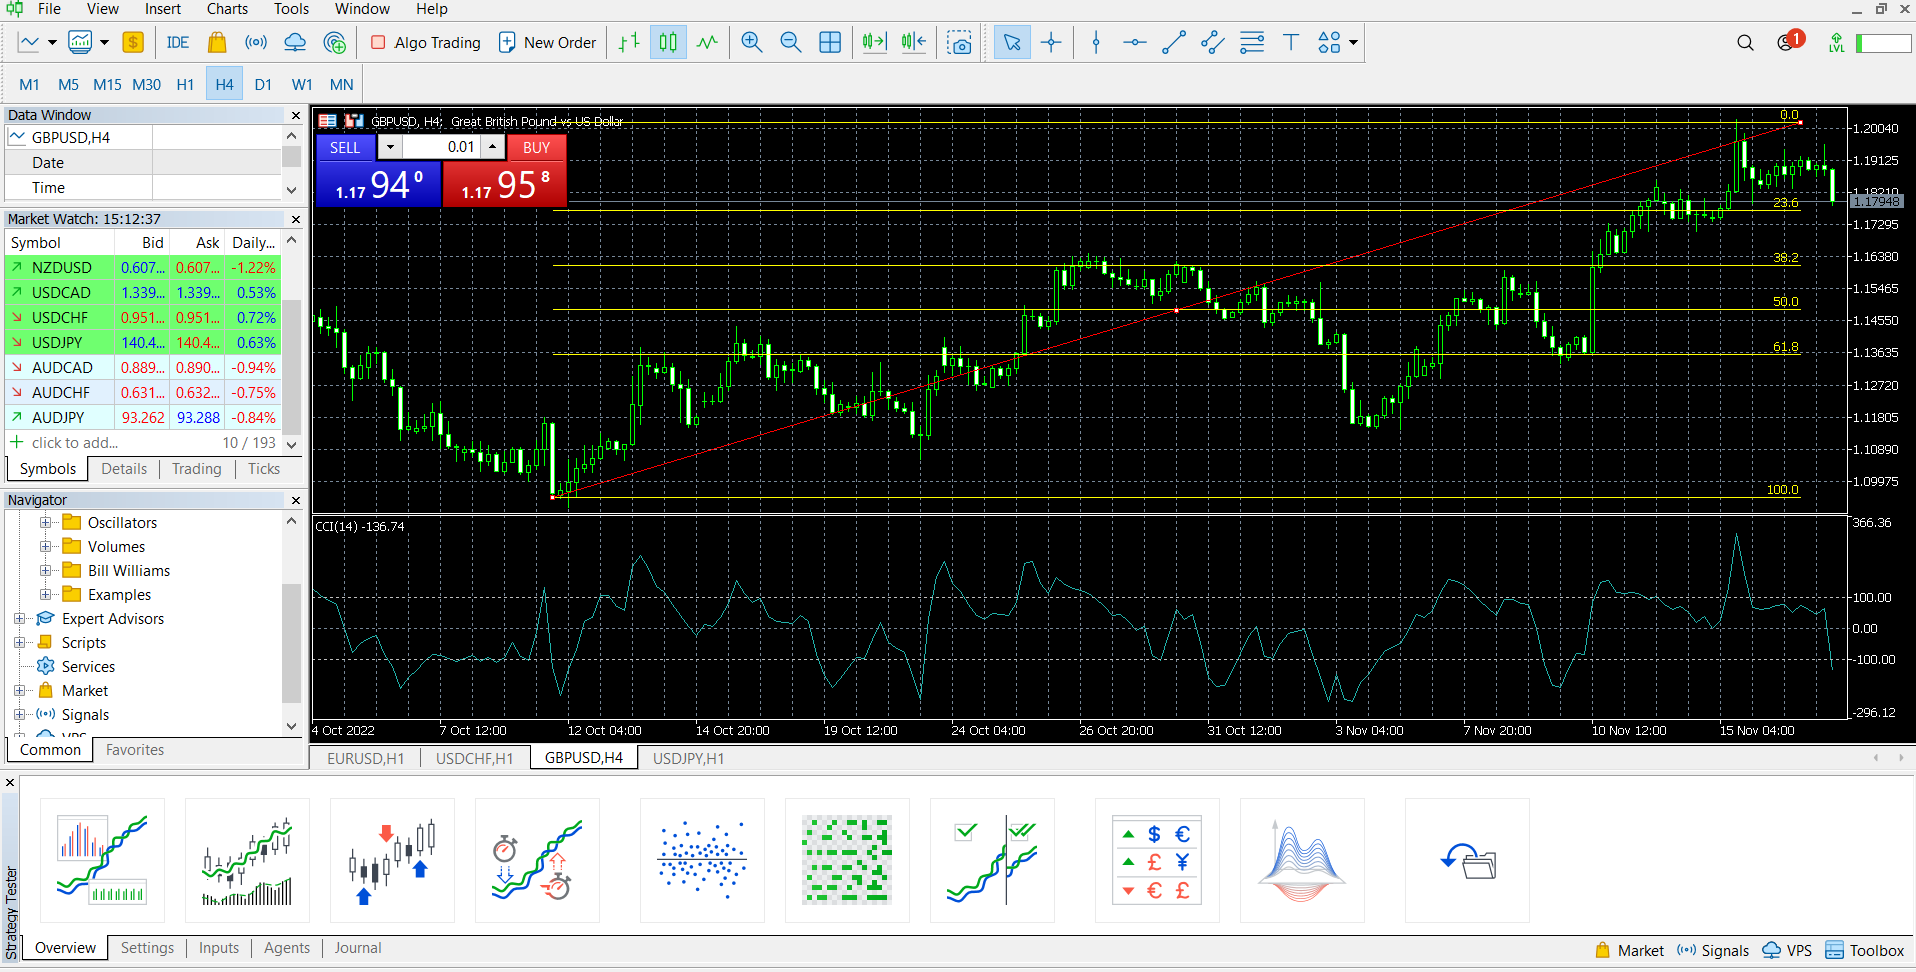Viewport: 1916px width, 972px height.
Task: Switch chart to bar chart mode
Action: pyautogui.click(x=629, y=42)
